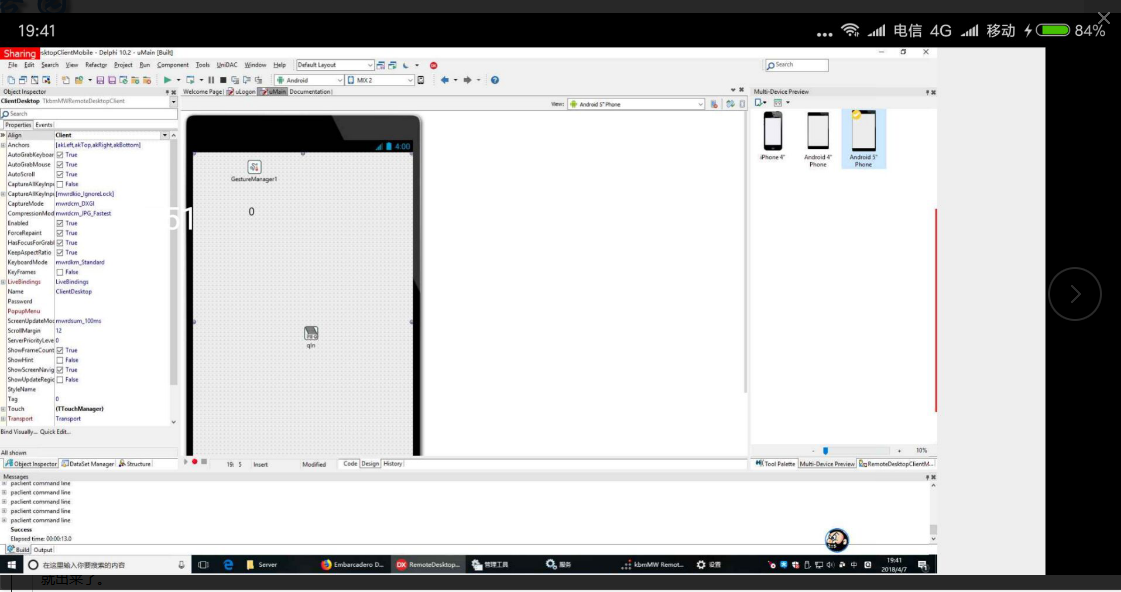Toggle the KeyFrames checkbox
Viewport: 1121px width, 592px height.
click(x=60, y=272)
